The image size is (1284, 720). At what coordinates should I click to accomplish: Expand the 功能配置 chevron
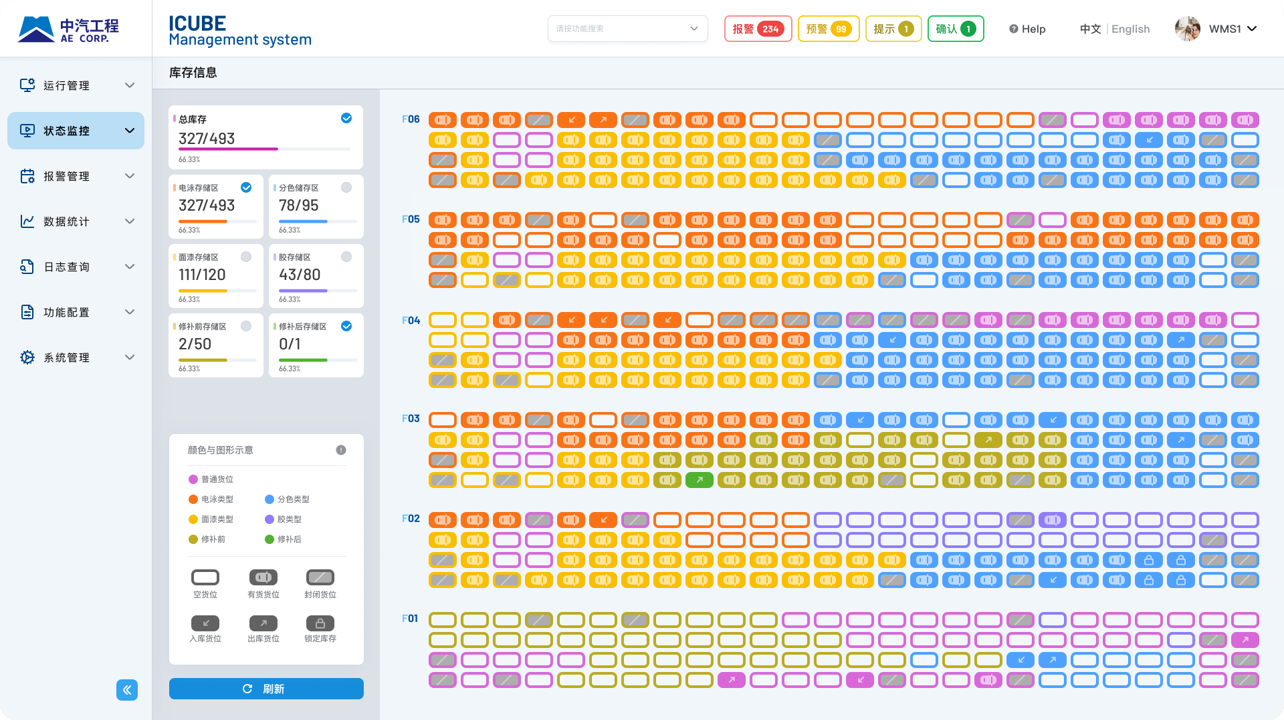coord(129,312)
